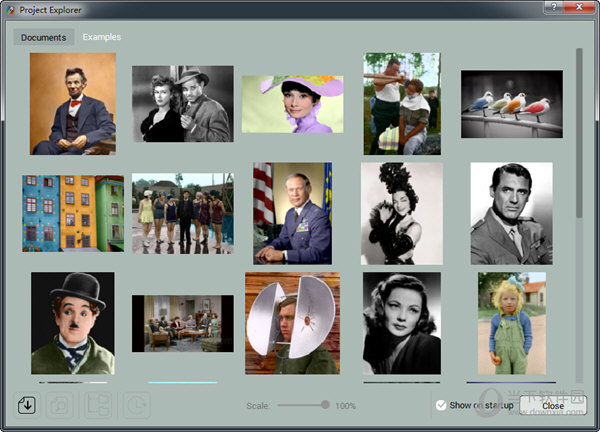Open the colorful birds on railing thumbnail
The image size is (600, 432).
[512, 104]
